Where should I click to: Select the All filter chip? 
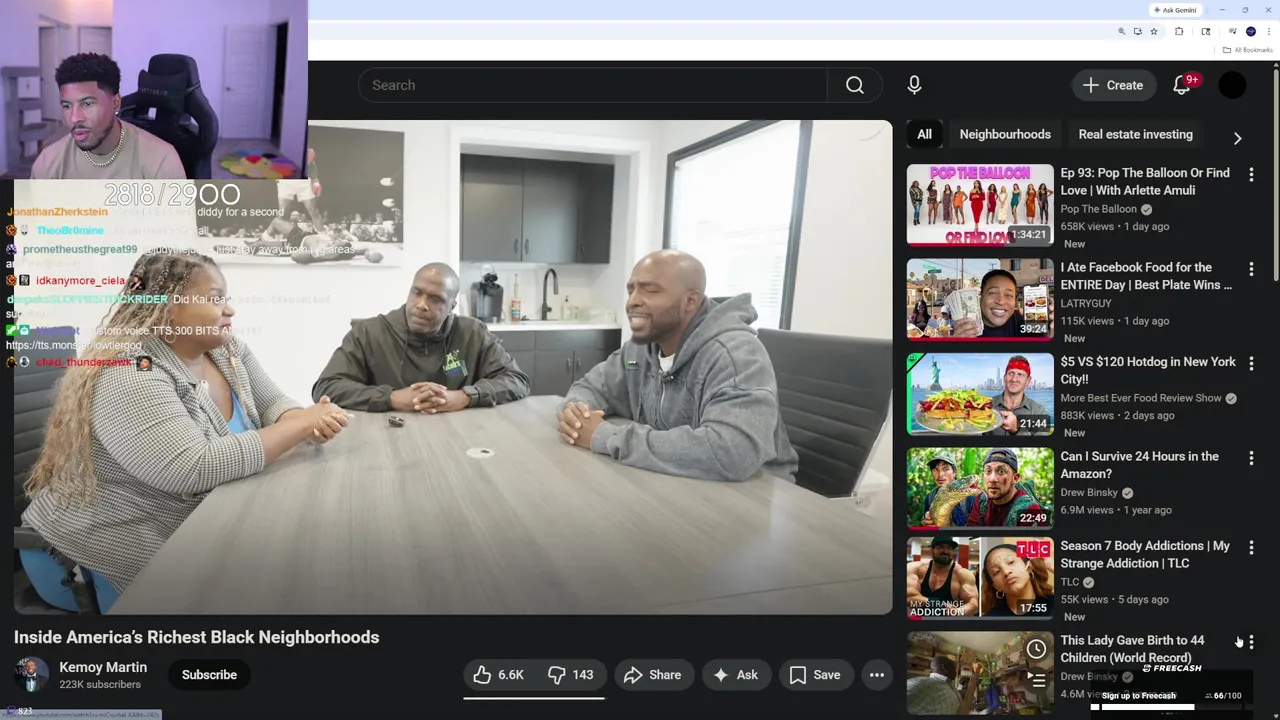pyautogui.click(x=925, y=134)
